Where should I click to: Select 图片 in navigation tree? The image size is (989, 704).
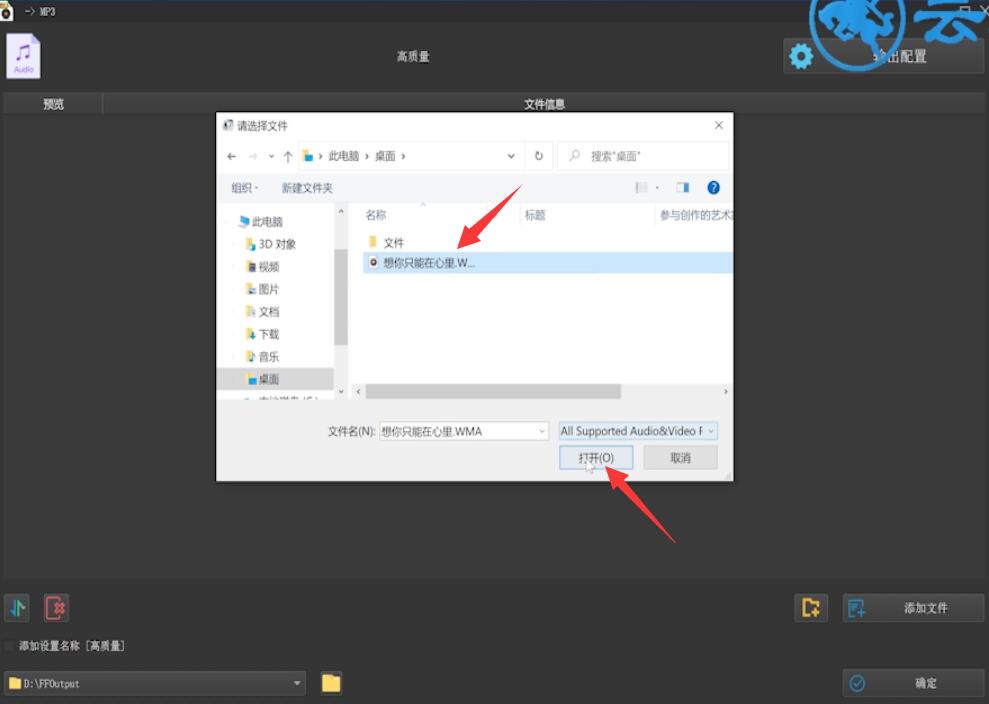[x=262, y=289]
